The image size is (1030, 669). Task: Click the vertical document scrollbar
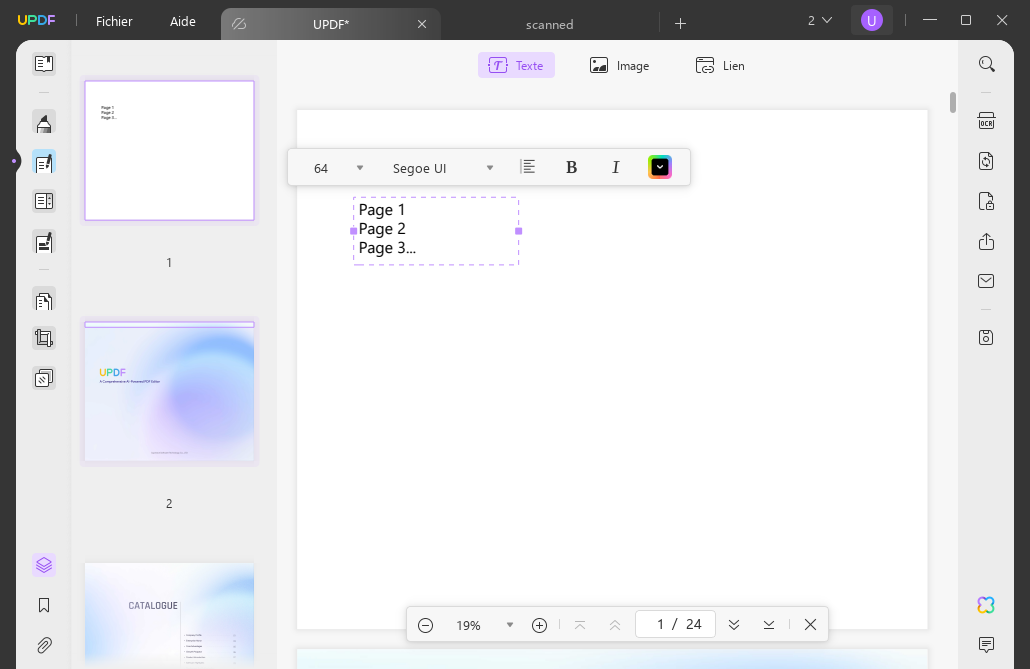point(952,103)
